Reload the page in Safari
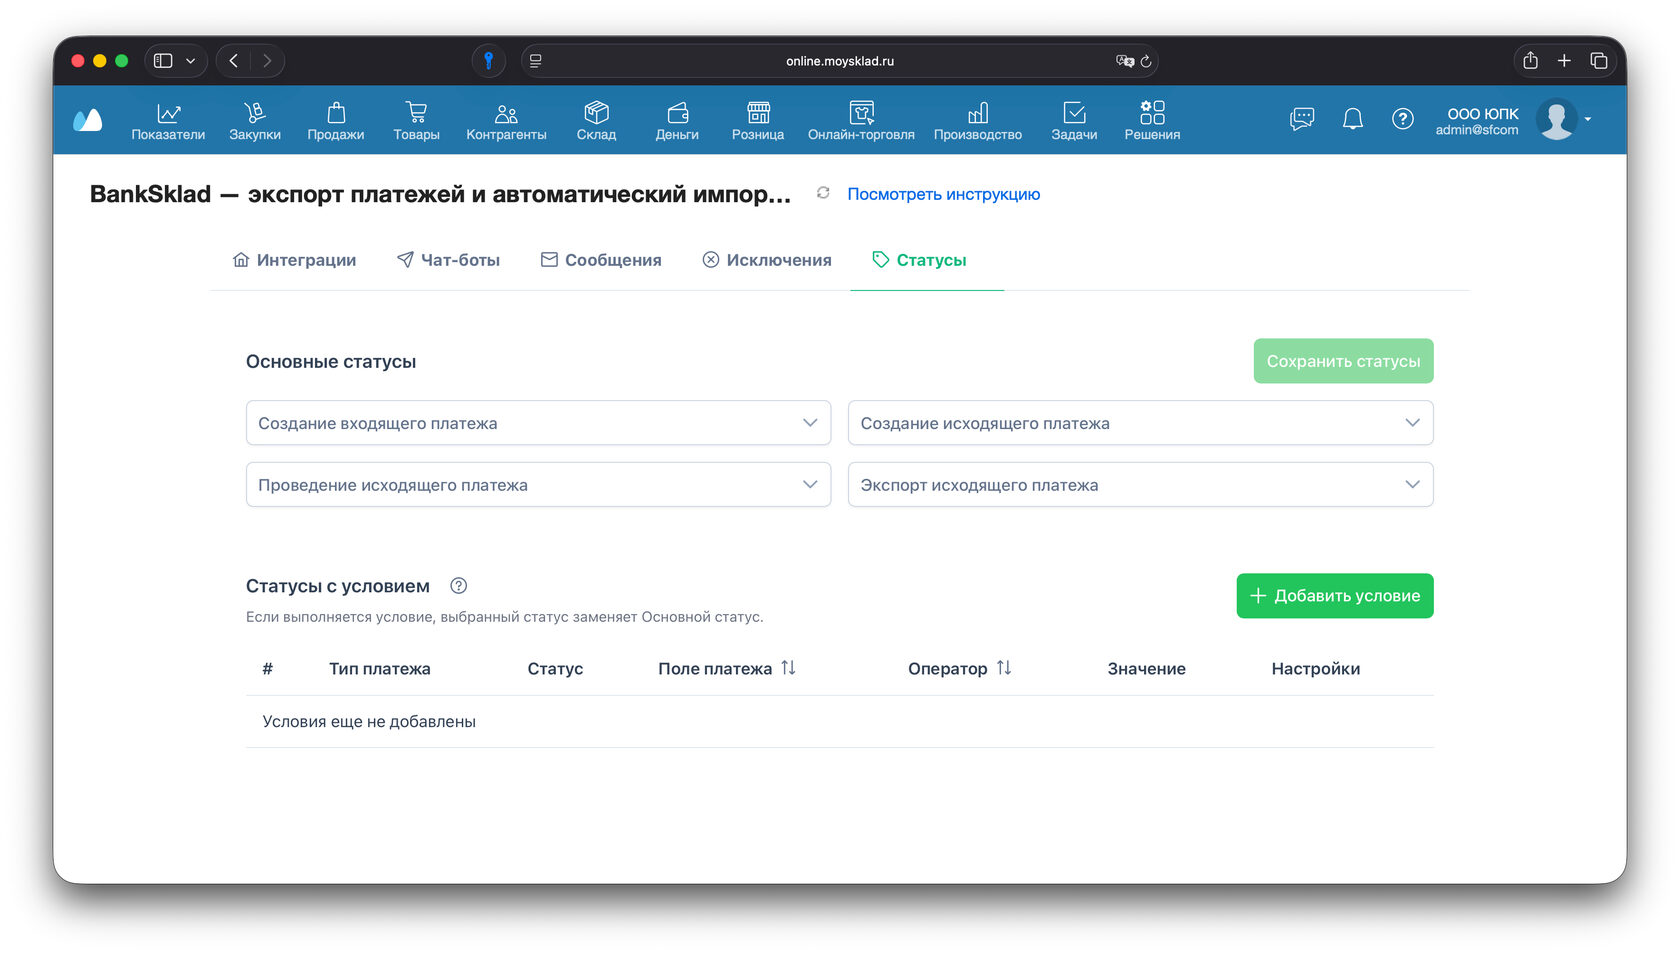1680x954 pixels. [x=1146, y=61]
